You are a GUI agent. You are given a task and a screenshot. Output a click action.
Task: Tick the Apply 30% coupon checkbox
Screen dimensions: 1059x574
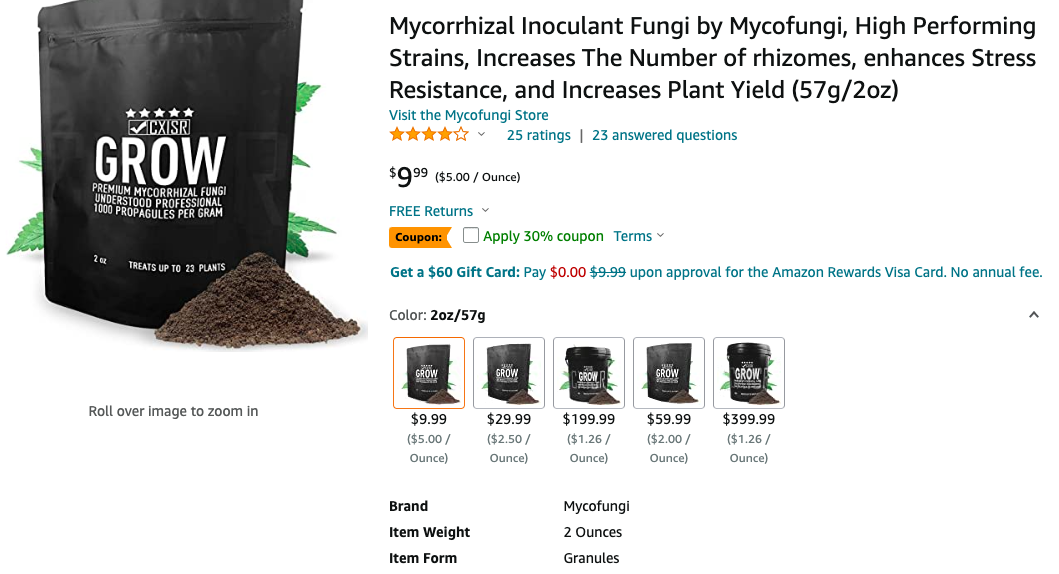[x=471, y=236]
